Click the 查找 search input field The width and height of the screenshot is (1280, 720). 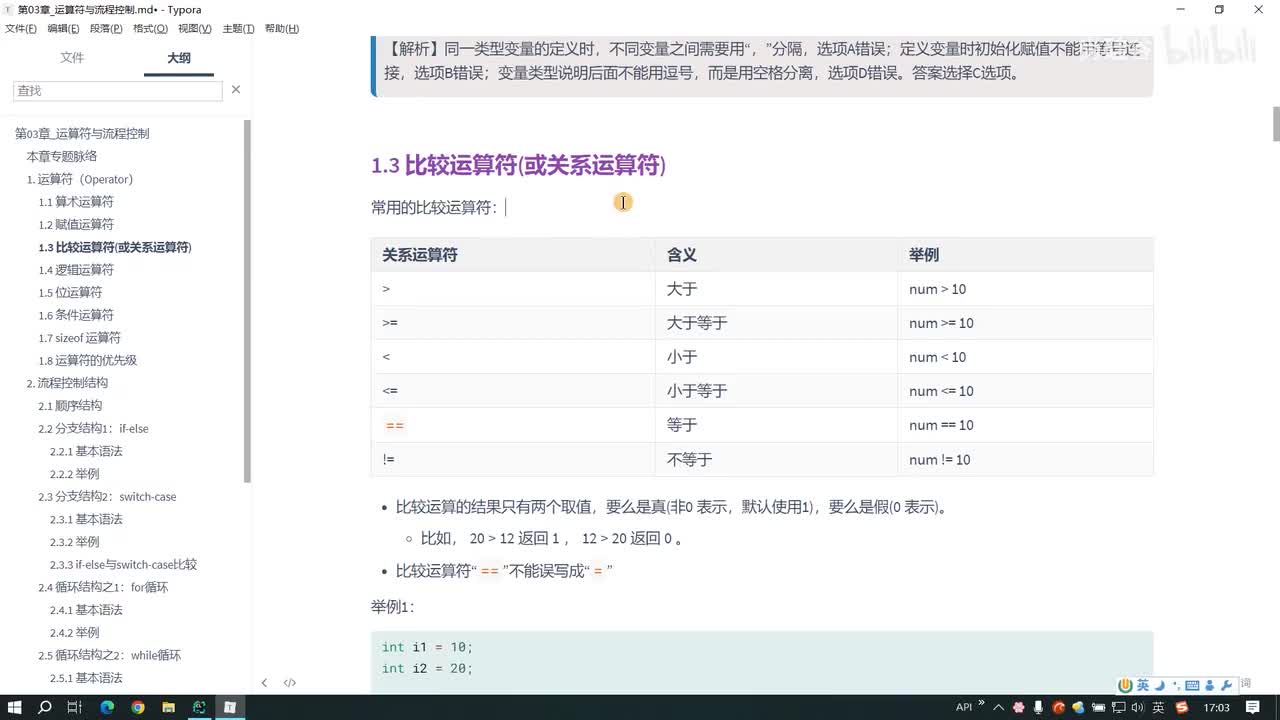click(118, 90)
